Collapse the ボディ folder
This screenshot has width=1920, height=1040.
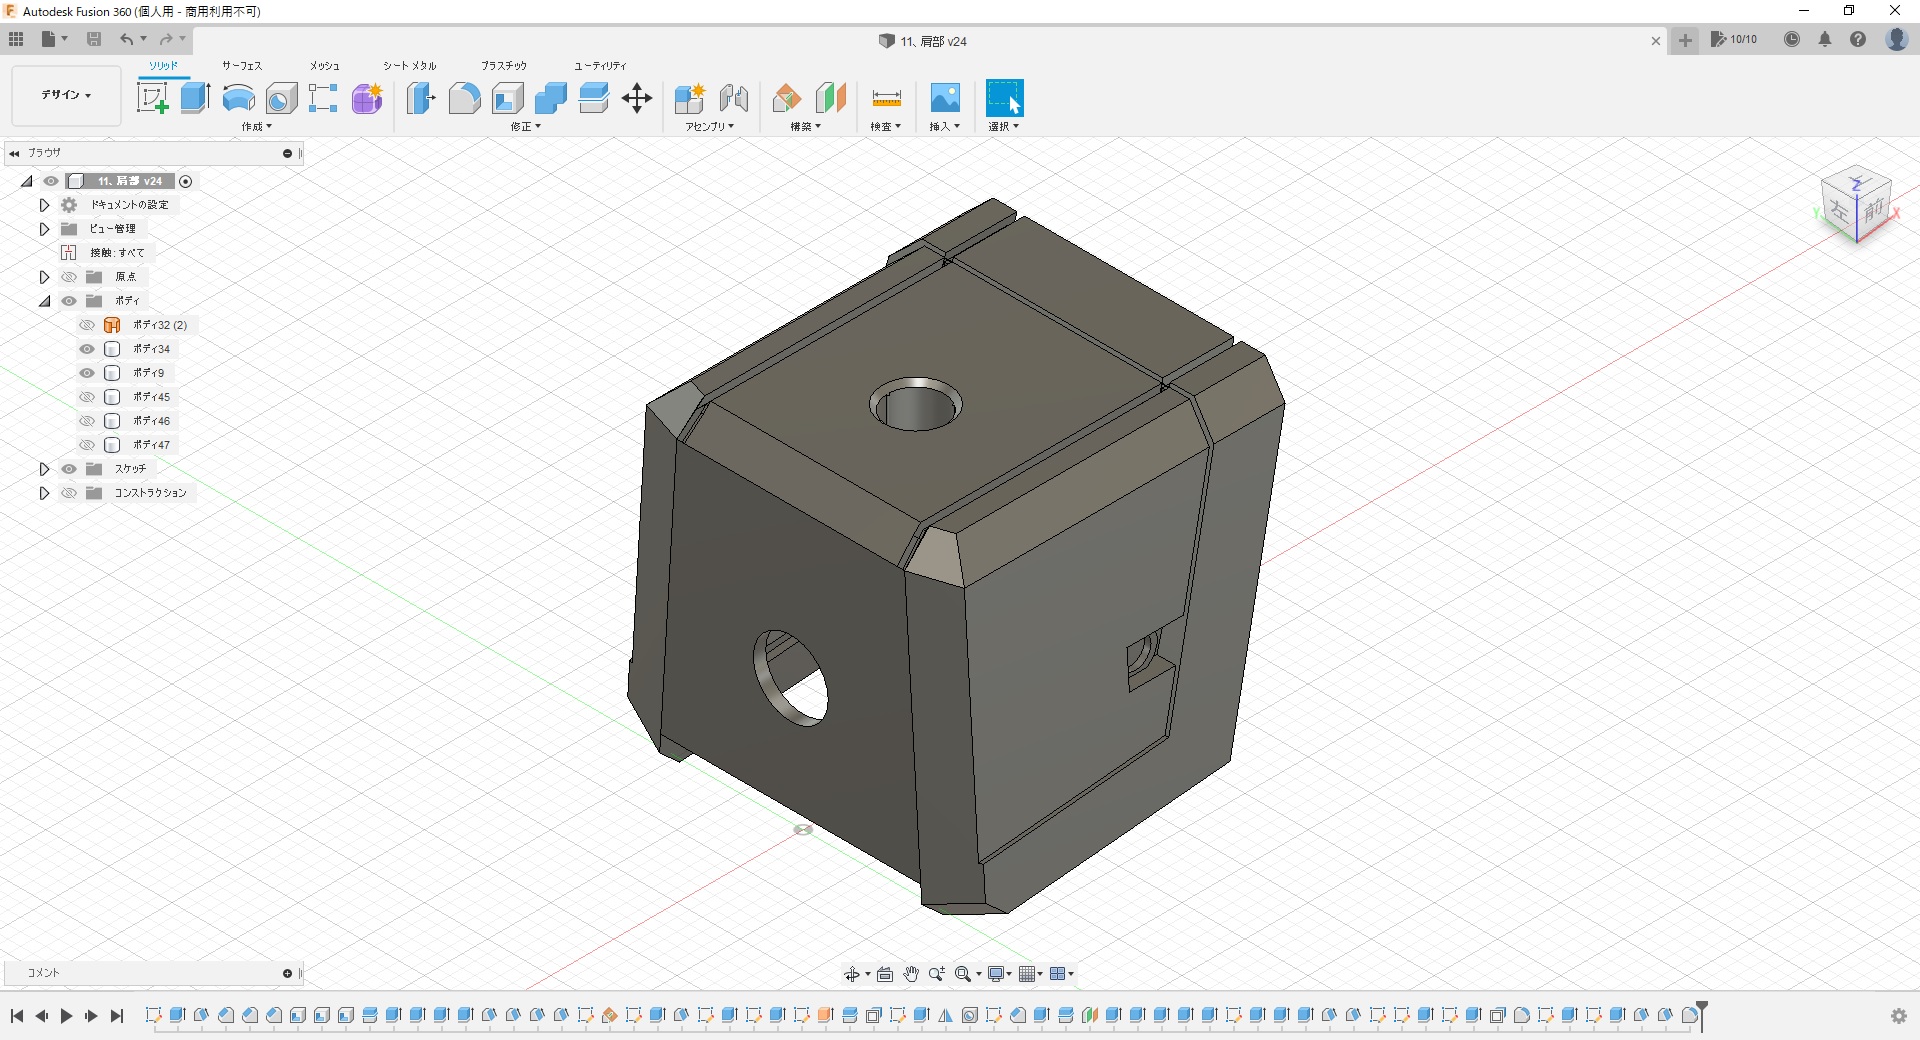44,301
